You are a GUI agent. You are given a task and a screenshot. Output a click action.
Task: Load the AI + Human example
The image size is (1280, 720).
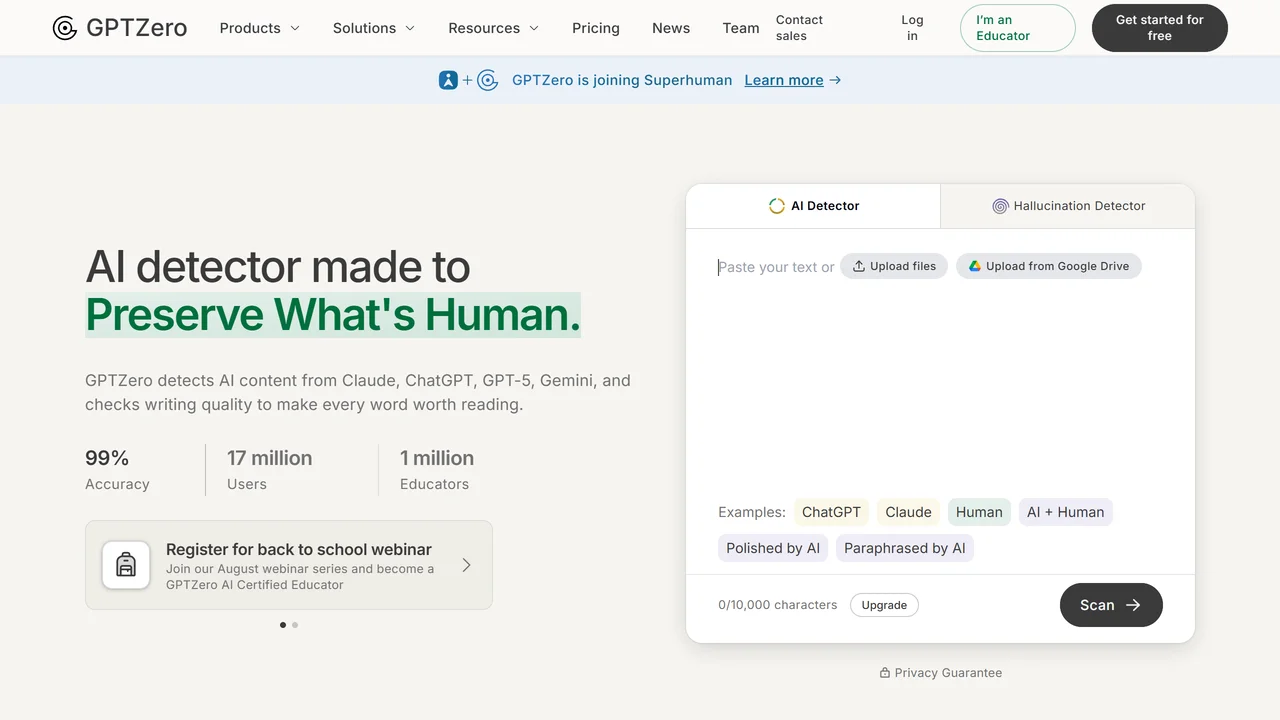pos(1066,512)
